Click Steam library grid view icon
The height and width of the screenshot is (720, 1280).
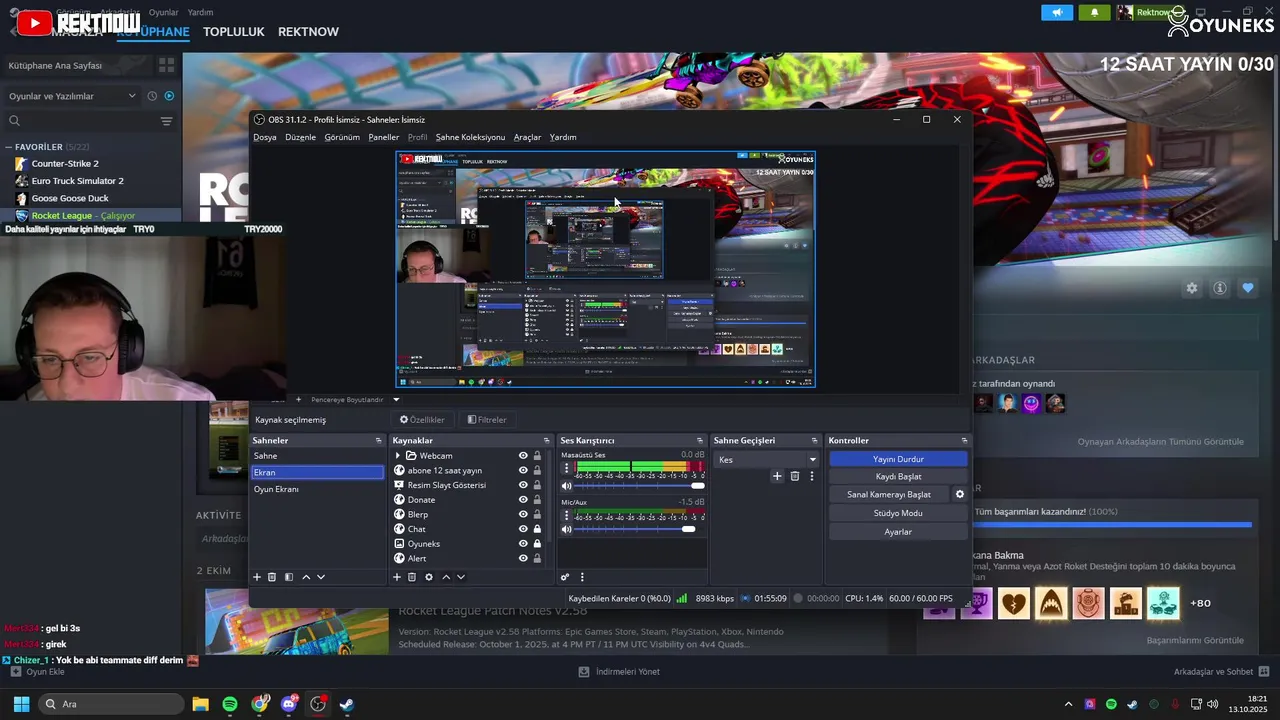(x=166, y=65)
